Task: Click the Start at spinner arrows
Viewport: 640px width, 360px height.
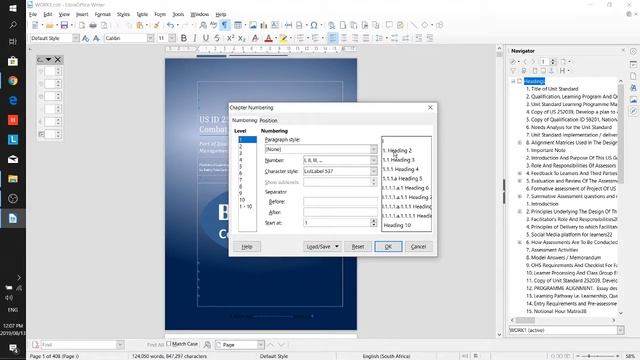Action: click(373, 223)
